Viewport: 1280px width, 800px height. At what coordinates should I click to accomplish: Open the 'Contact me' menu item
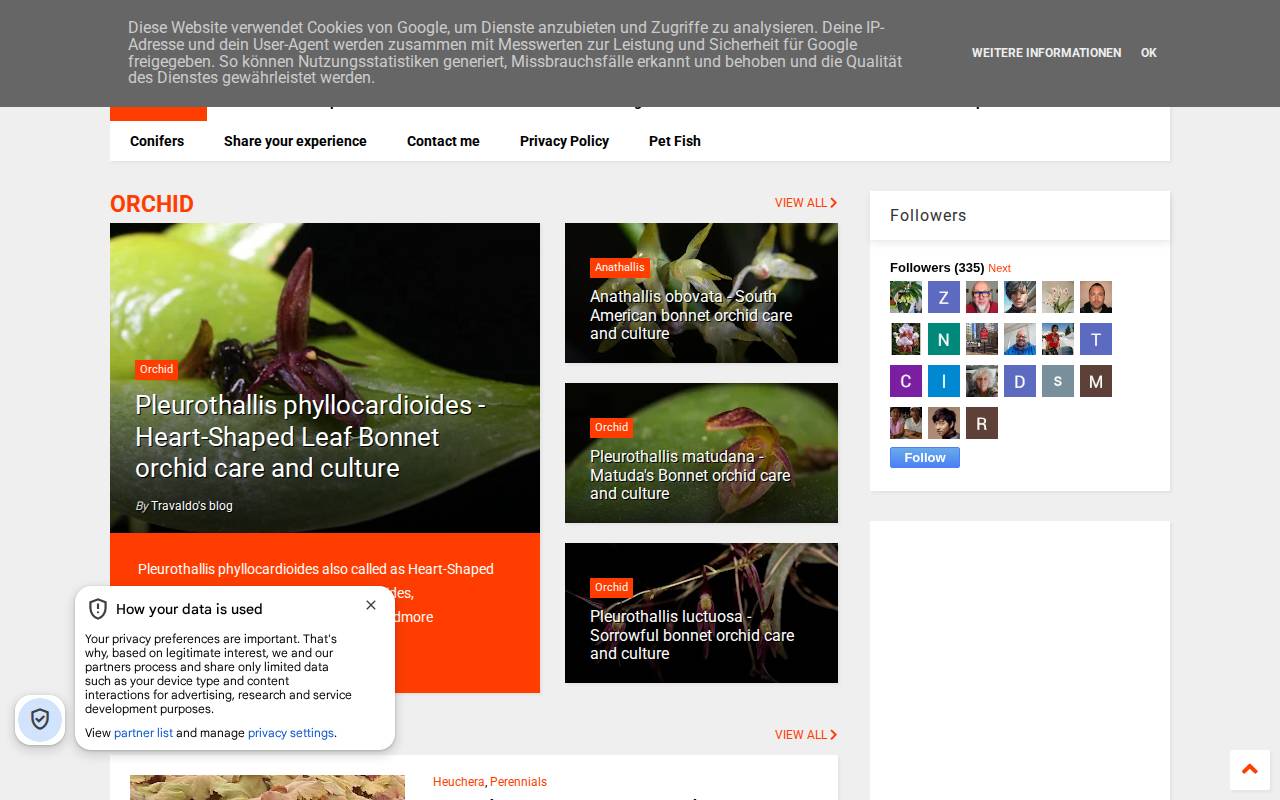click(443, 141)
